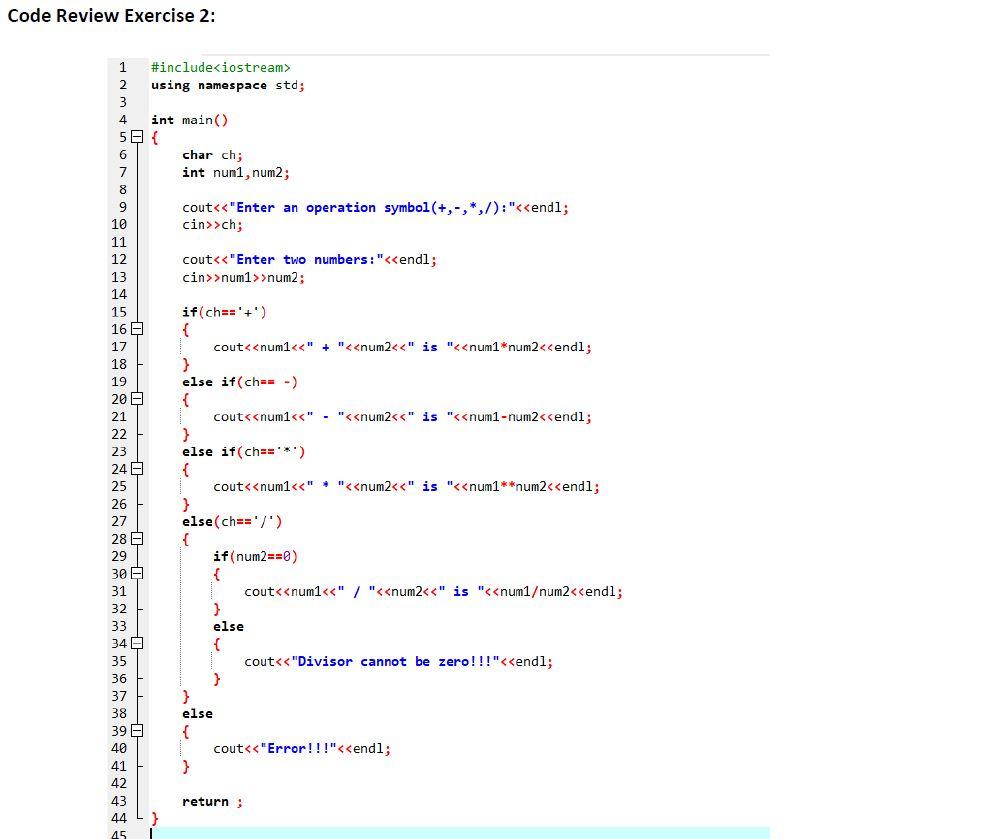Click line number 43 beside return statement

119,801
